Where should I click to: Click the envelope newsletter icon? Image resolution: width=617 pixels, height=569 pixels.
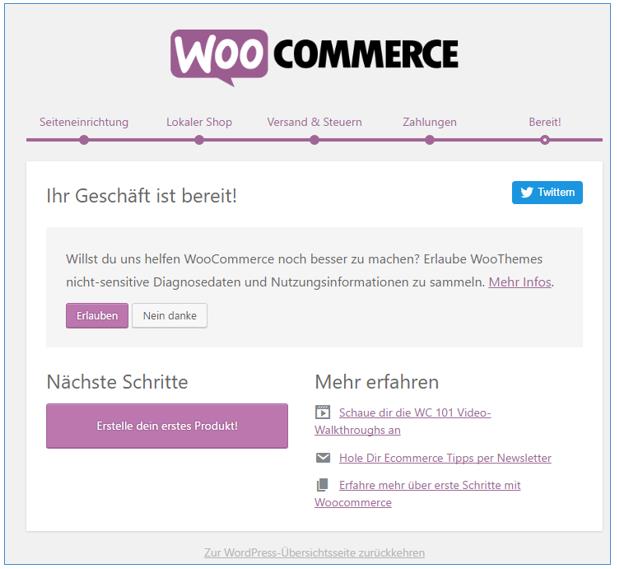[323, 458]
